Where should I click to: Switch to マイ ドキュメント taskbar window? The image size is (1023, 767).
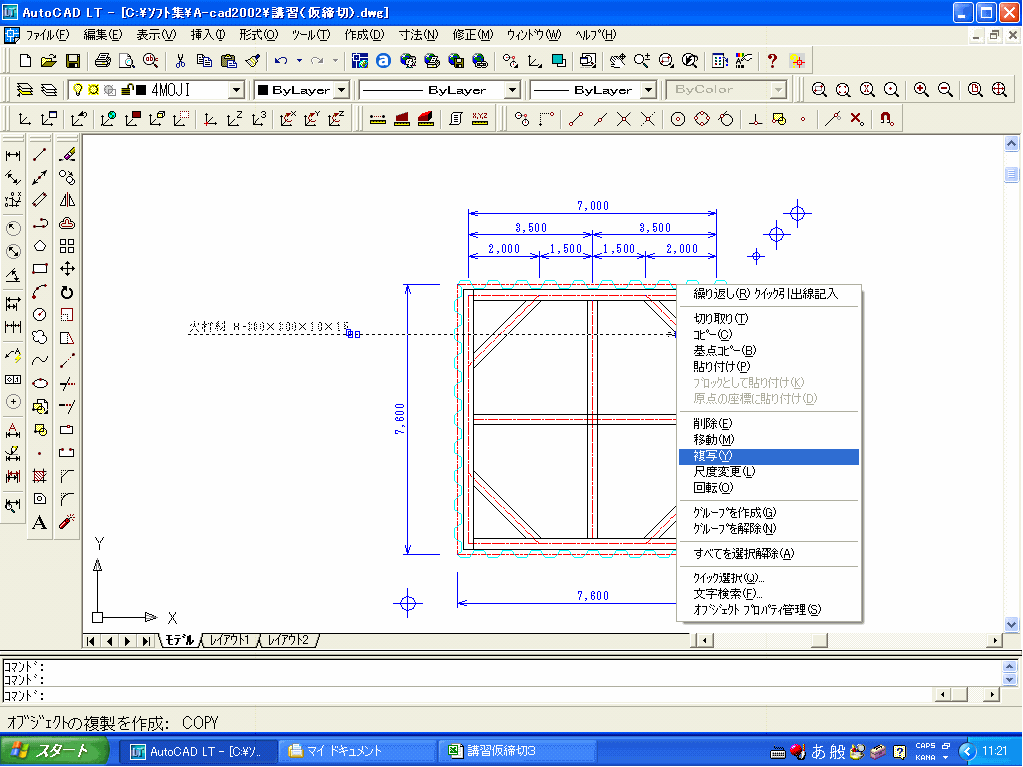click(x=357, y=751)
